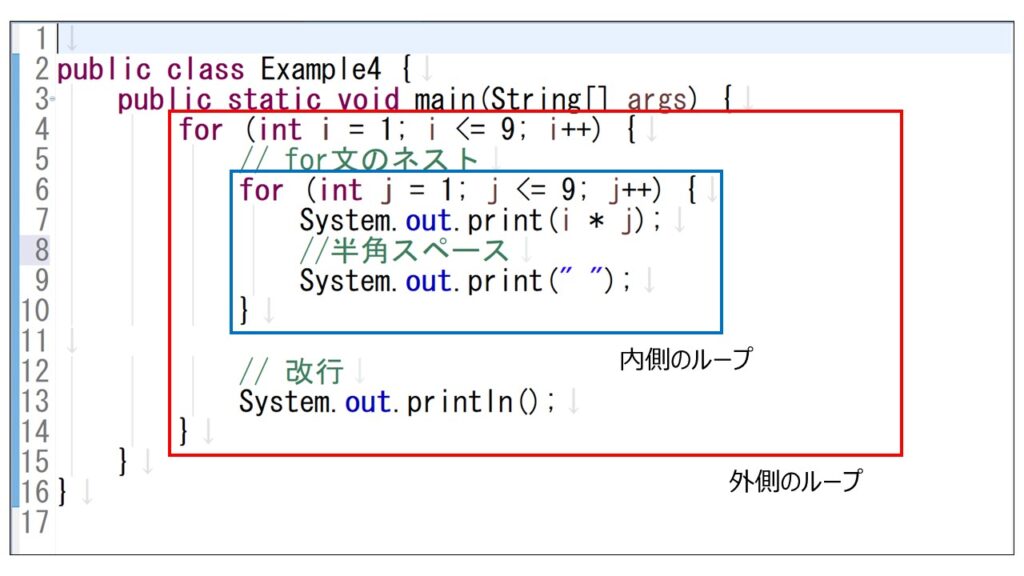Viewport: 1024px width, 576px height.
Task: Click line number 2 in the gutter
Action: click(x=42, y=69)
